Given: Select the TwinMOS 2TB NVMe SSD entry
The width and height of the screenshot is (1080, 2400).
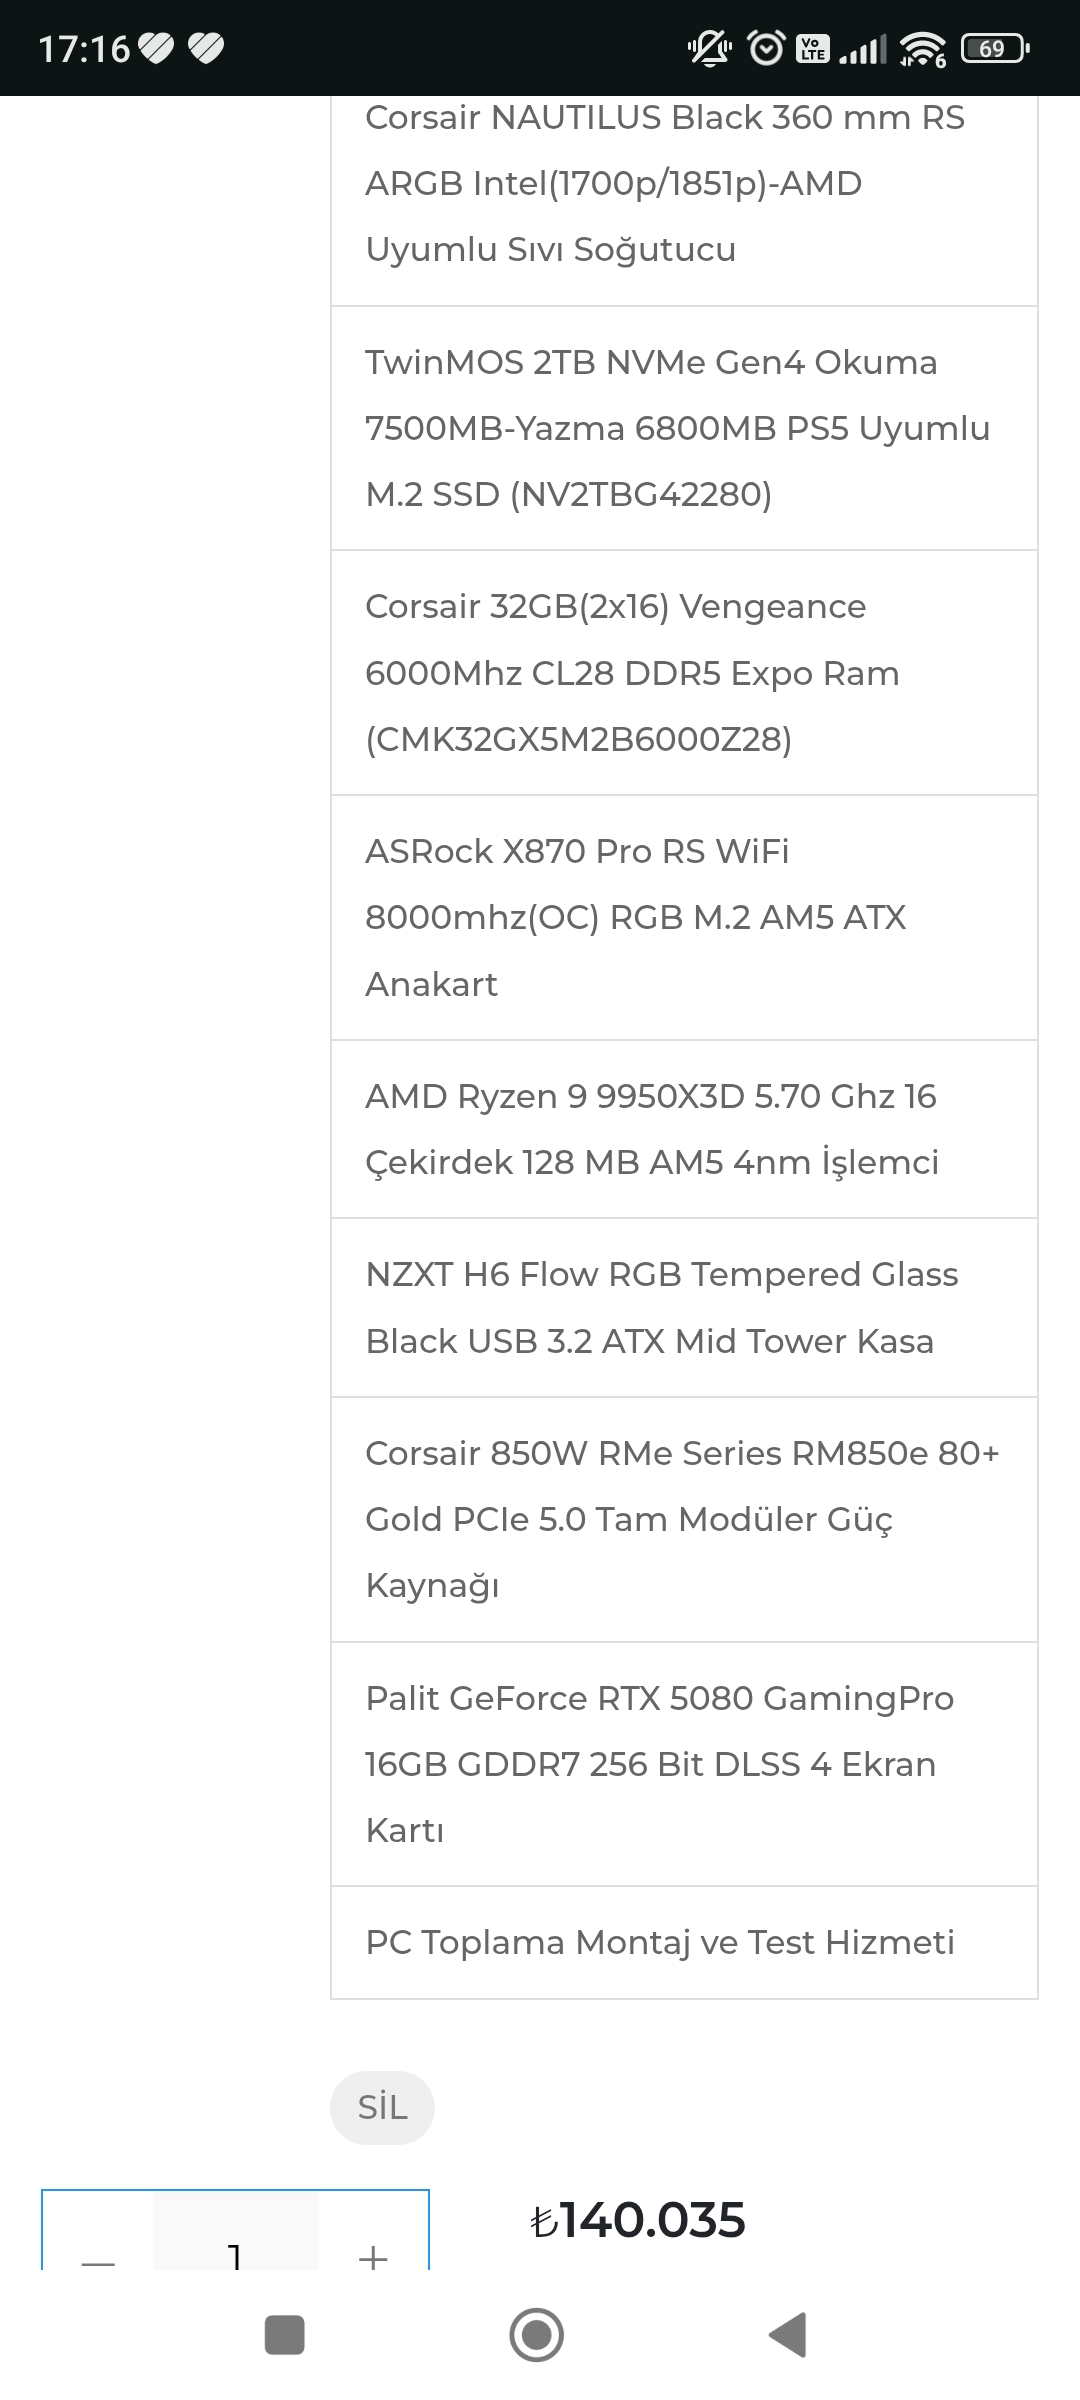Looking at the screenshot, I should [677, 428].
